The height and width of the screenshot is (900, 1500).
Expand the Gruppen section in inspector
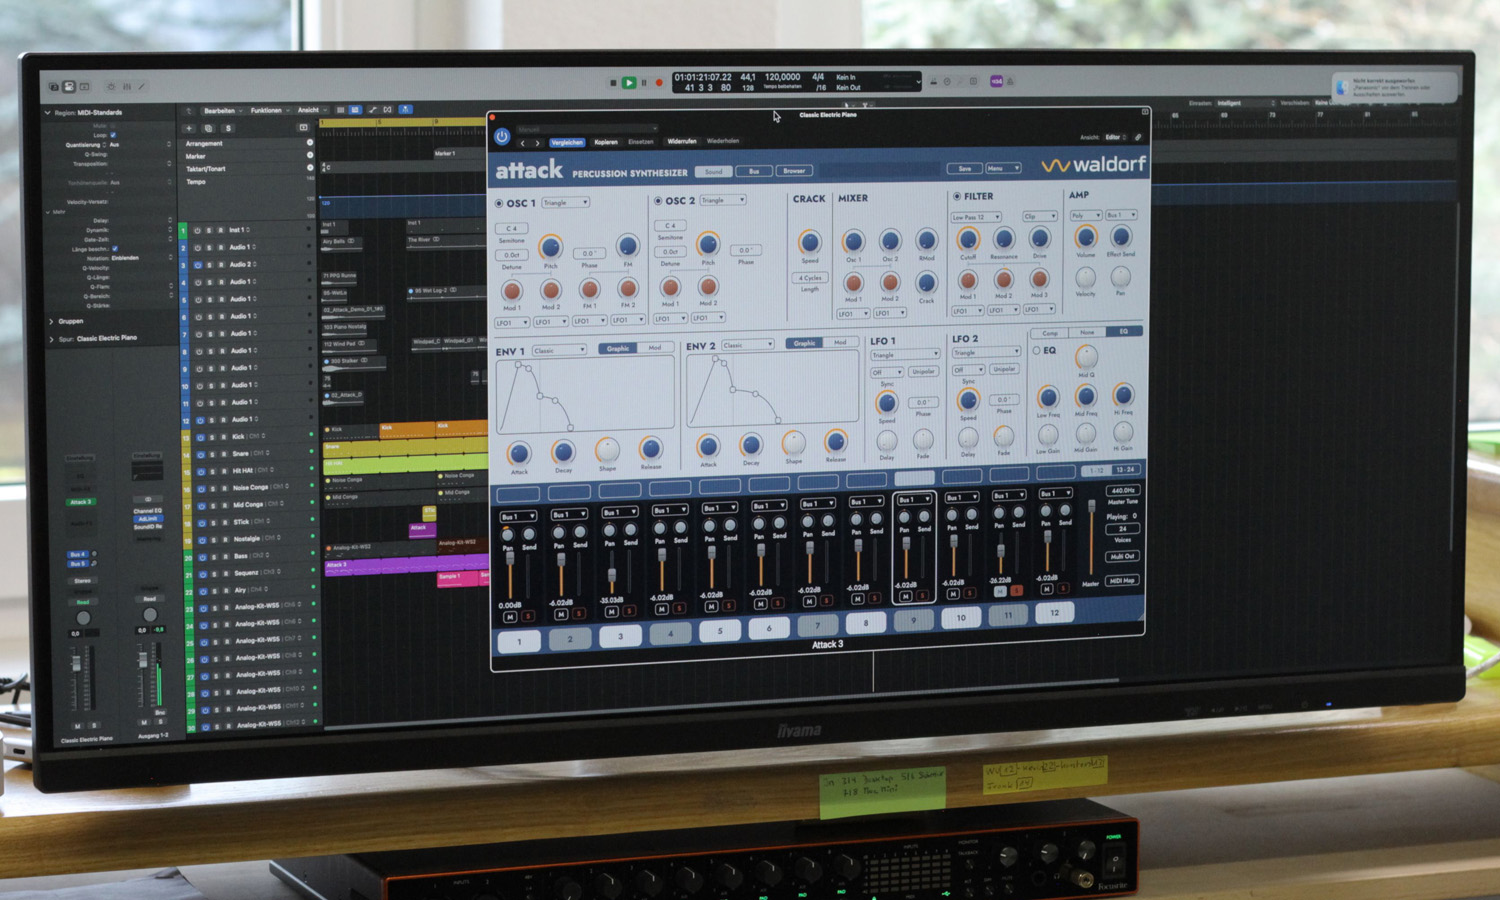pyautogui.click(x=51, y=322)
